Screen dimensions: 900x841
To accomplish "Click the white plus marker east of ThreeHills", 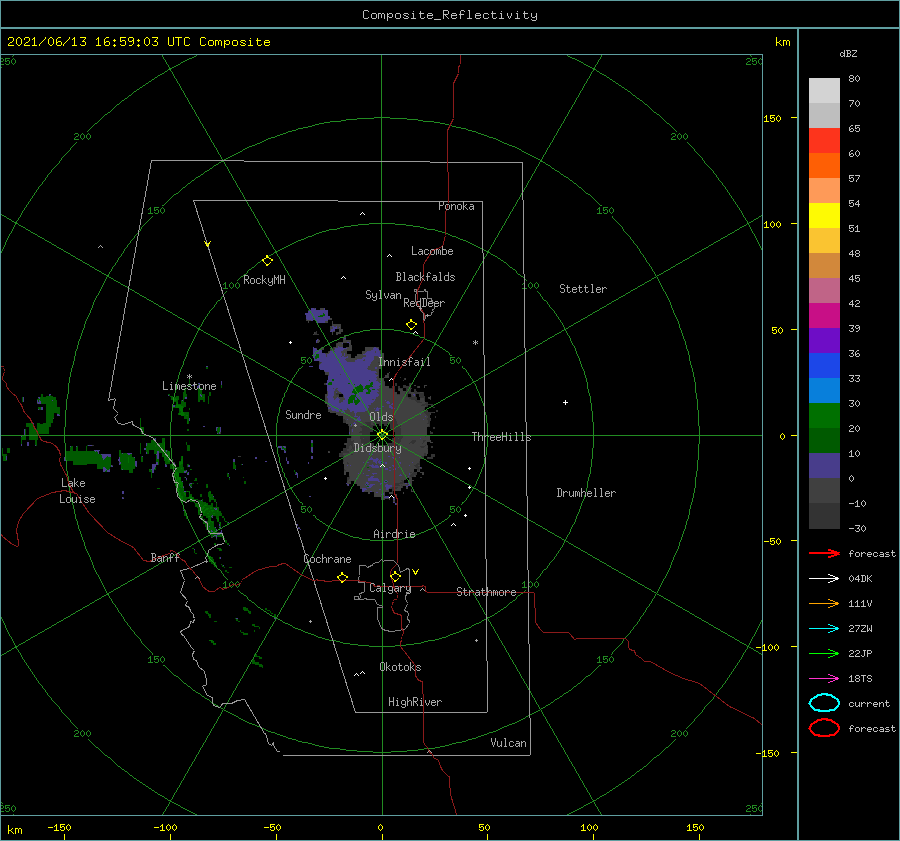I will 565,402.
